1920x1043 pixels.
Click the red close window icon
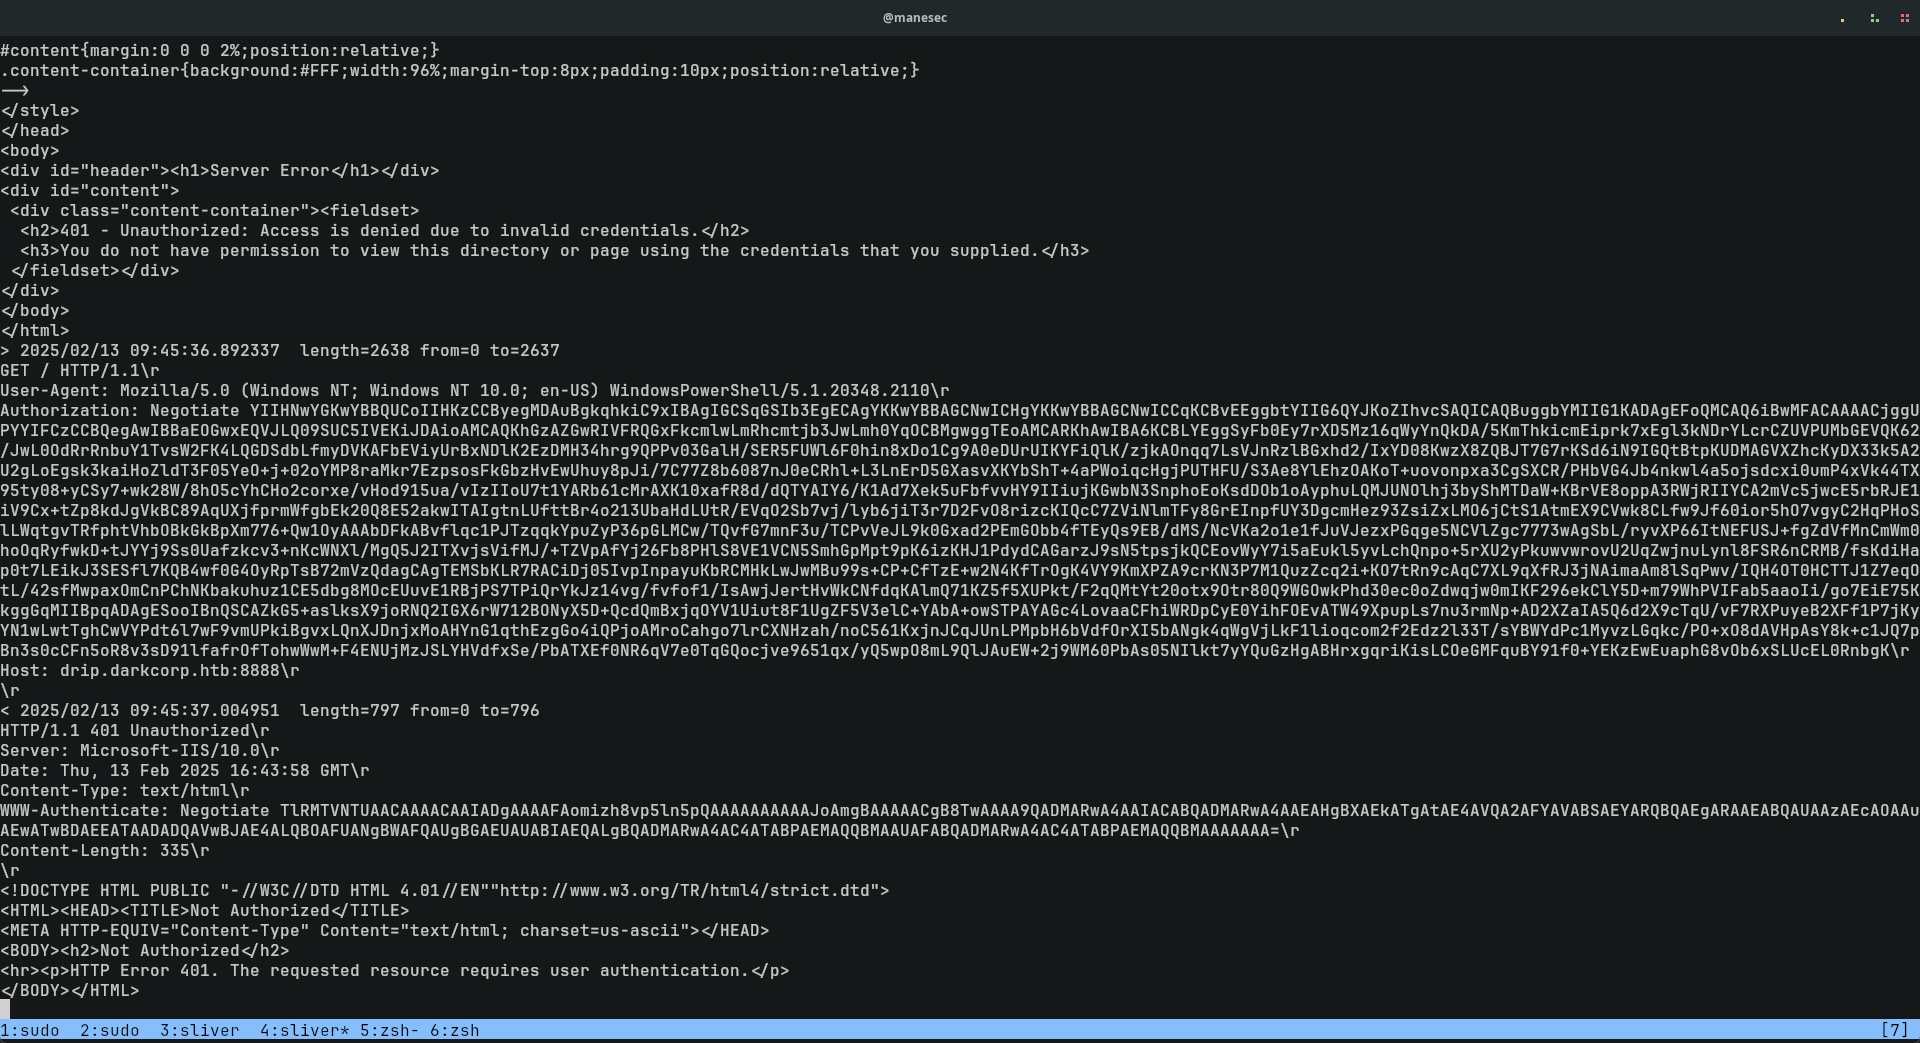(1904, 18)
